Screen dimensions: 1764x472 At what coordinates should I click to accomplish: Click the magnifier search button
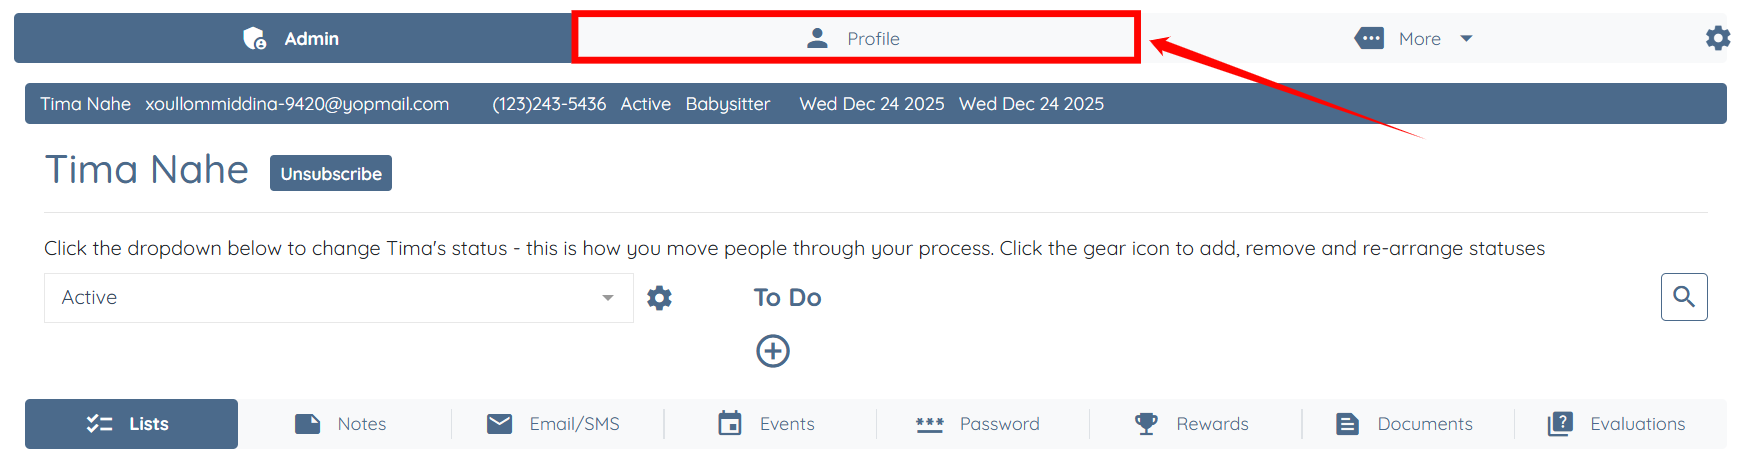pyautogui.click(x=1683, y=297)
